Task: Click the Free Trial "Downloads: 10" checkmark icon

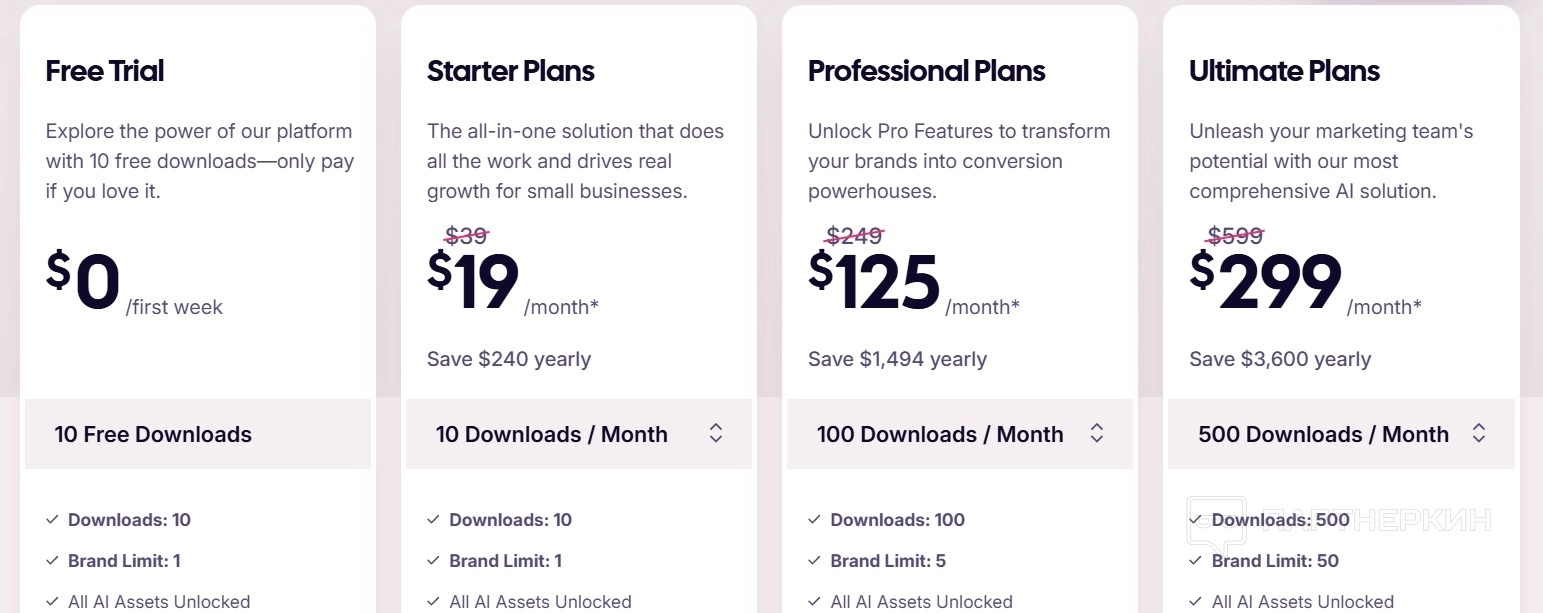Action: [x=52, y=520]
